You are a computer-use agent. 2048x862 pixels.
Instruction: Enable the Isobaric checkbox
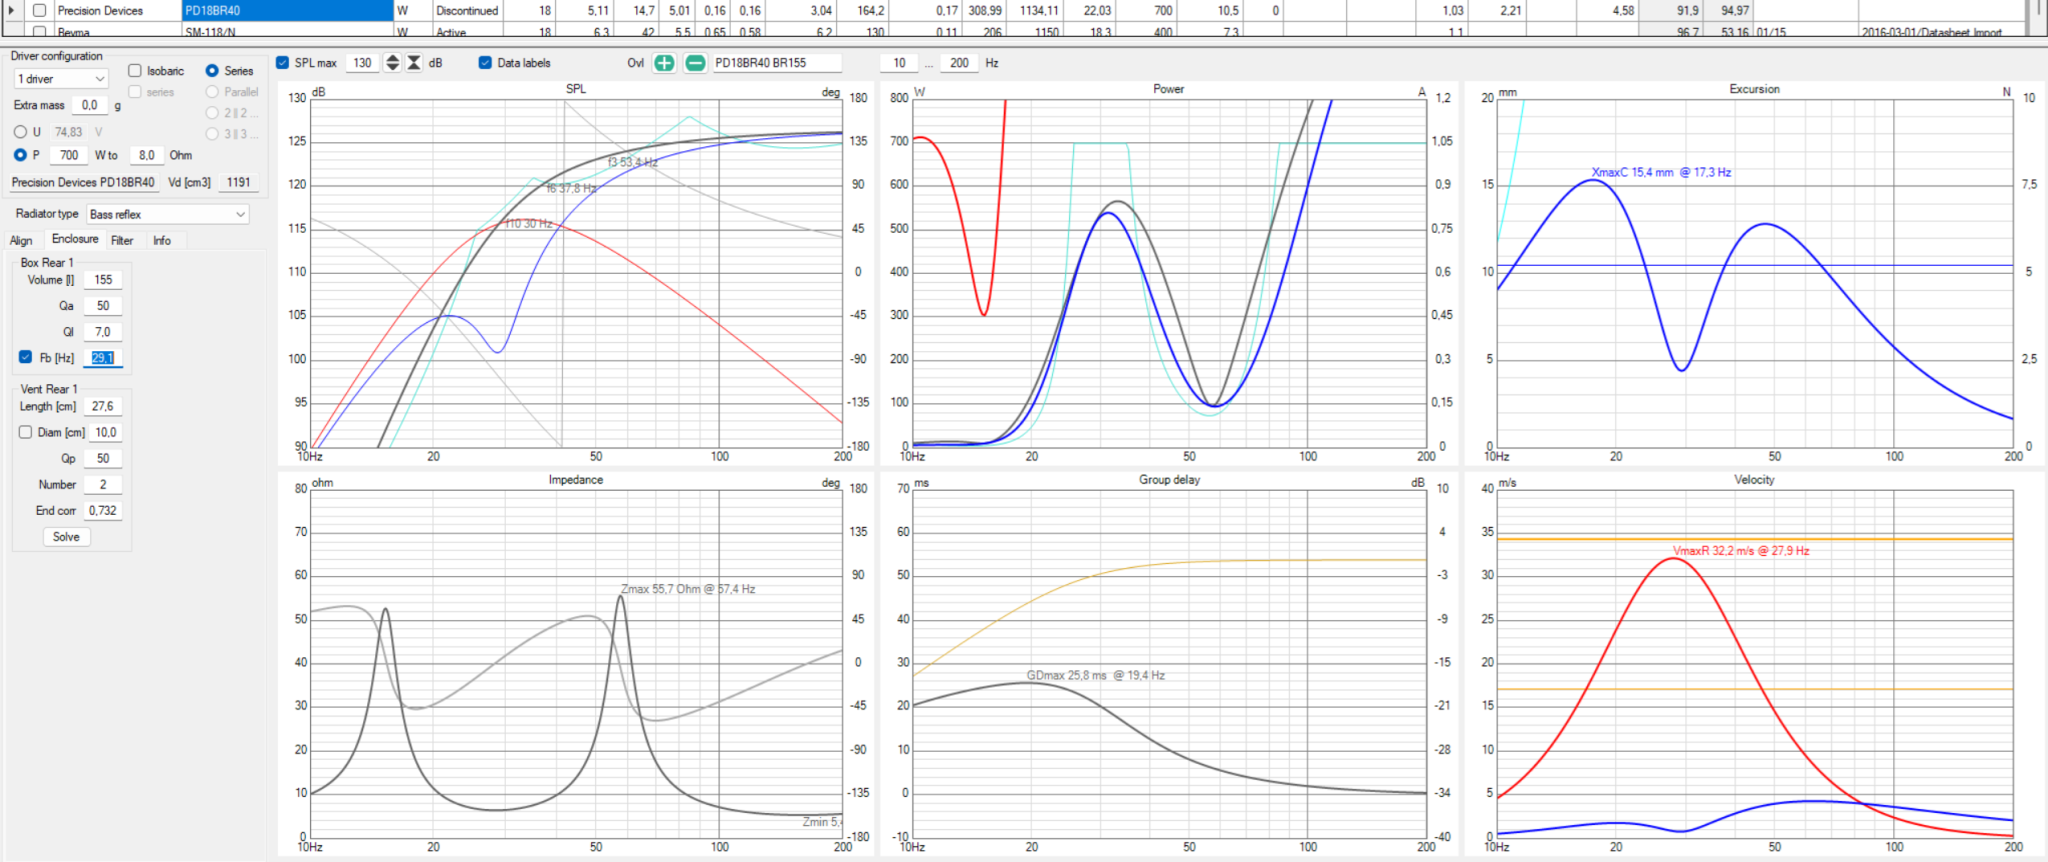pos(135,71)
